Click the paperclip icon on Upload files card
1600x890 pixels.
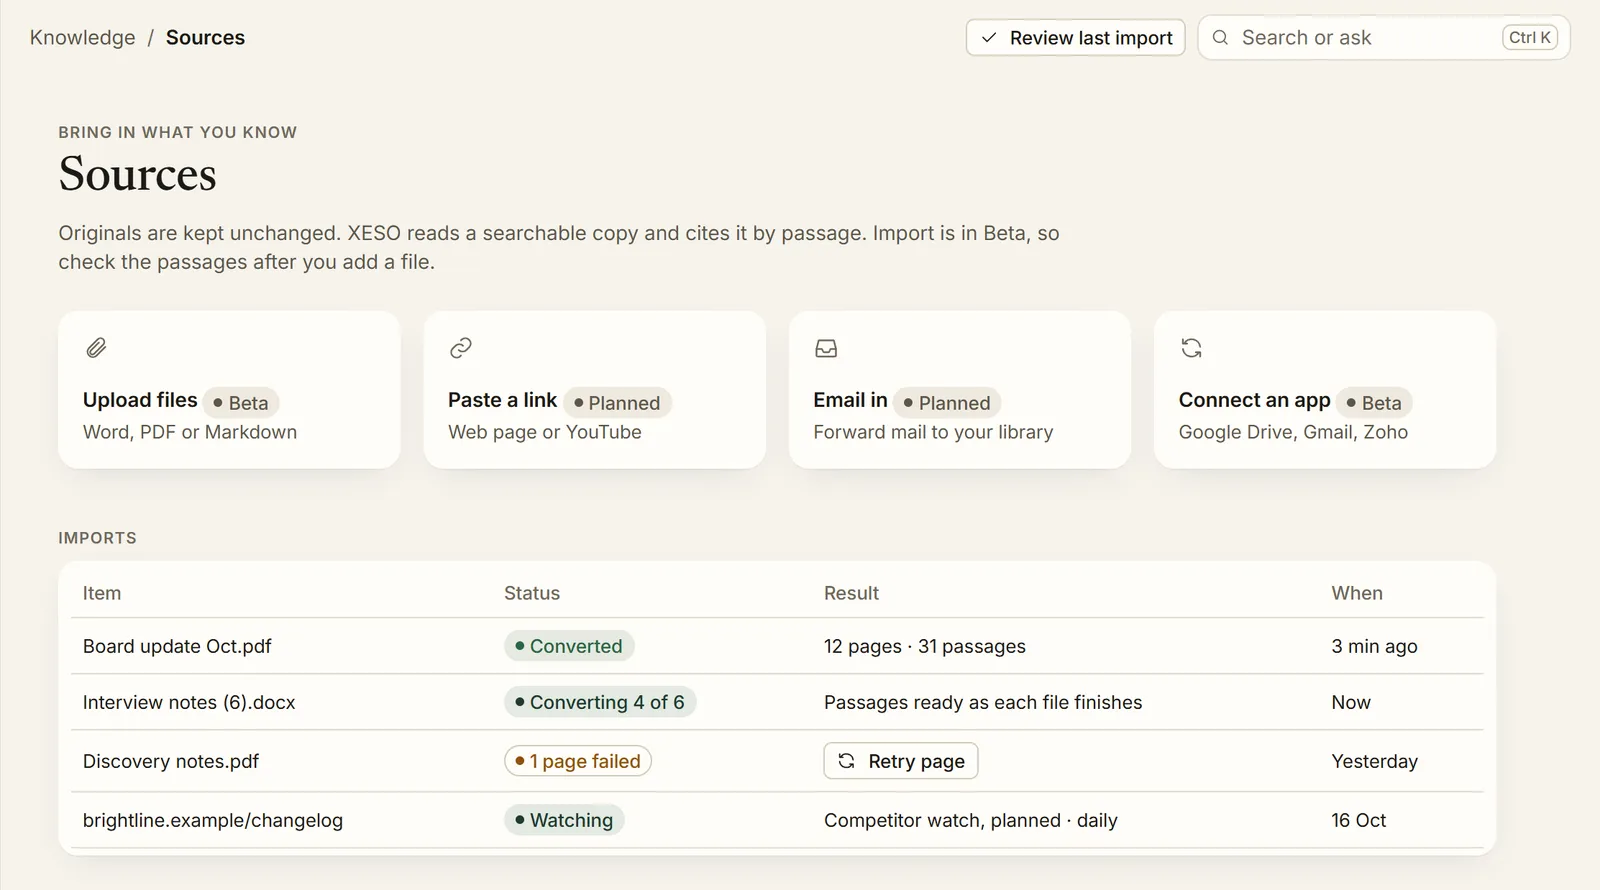click(96, 348)
